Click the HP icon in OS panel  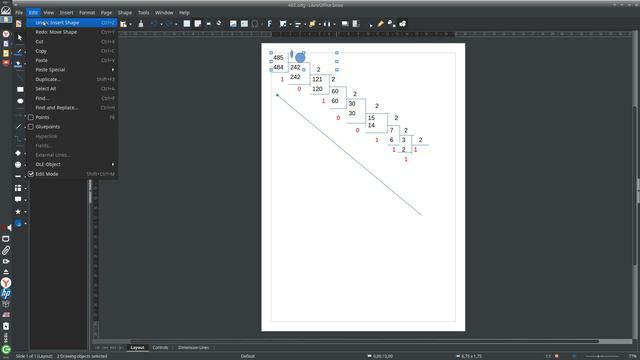pos(6,293)
